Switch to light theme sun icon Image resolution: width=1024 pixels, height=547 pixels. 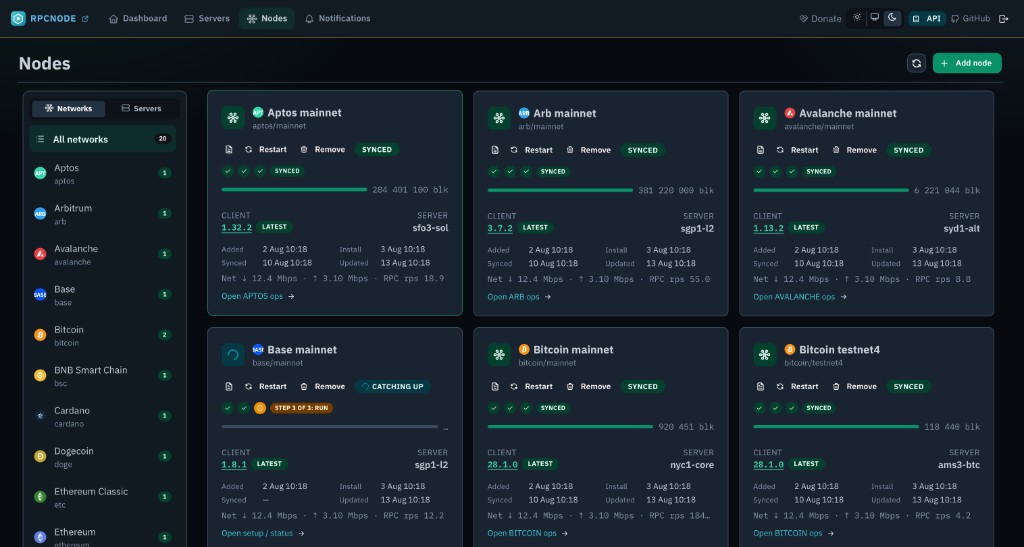point(857,18)
